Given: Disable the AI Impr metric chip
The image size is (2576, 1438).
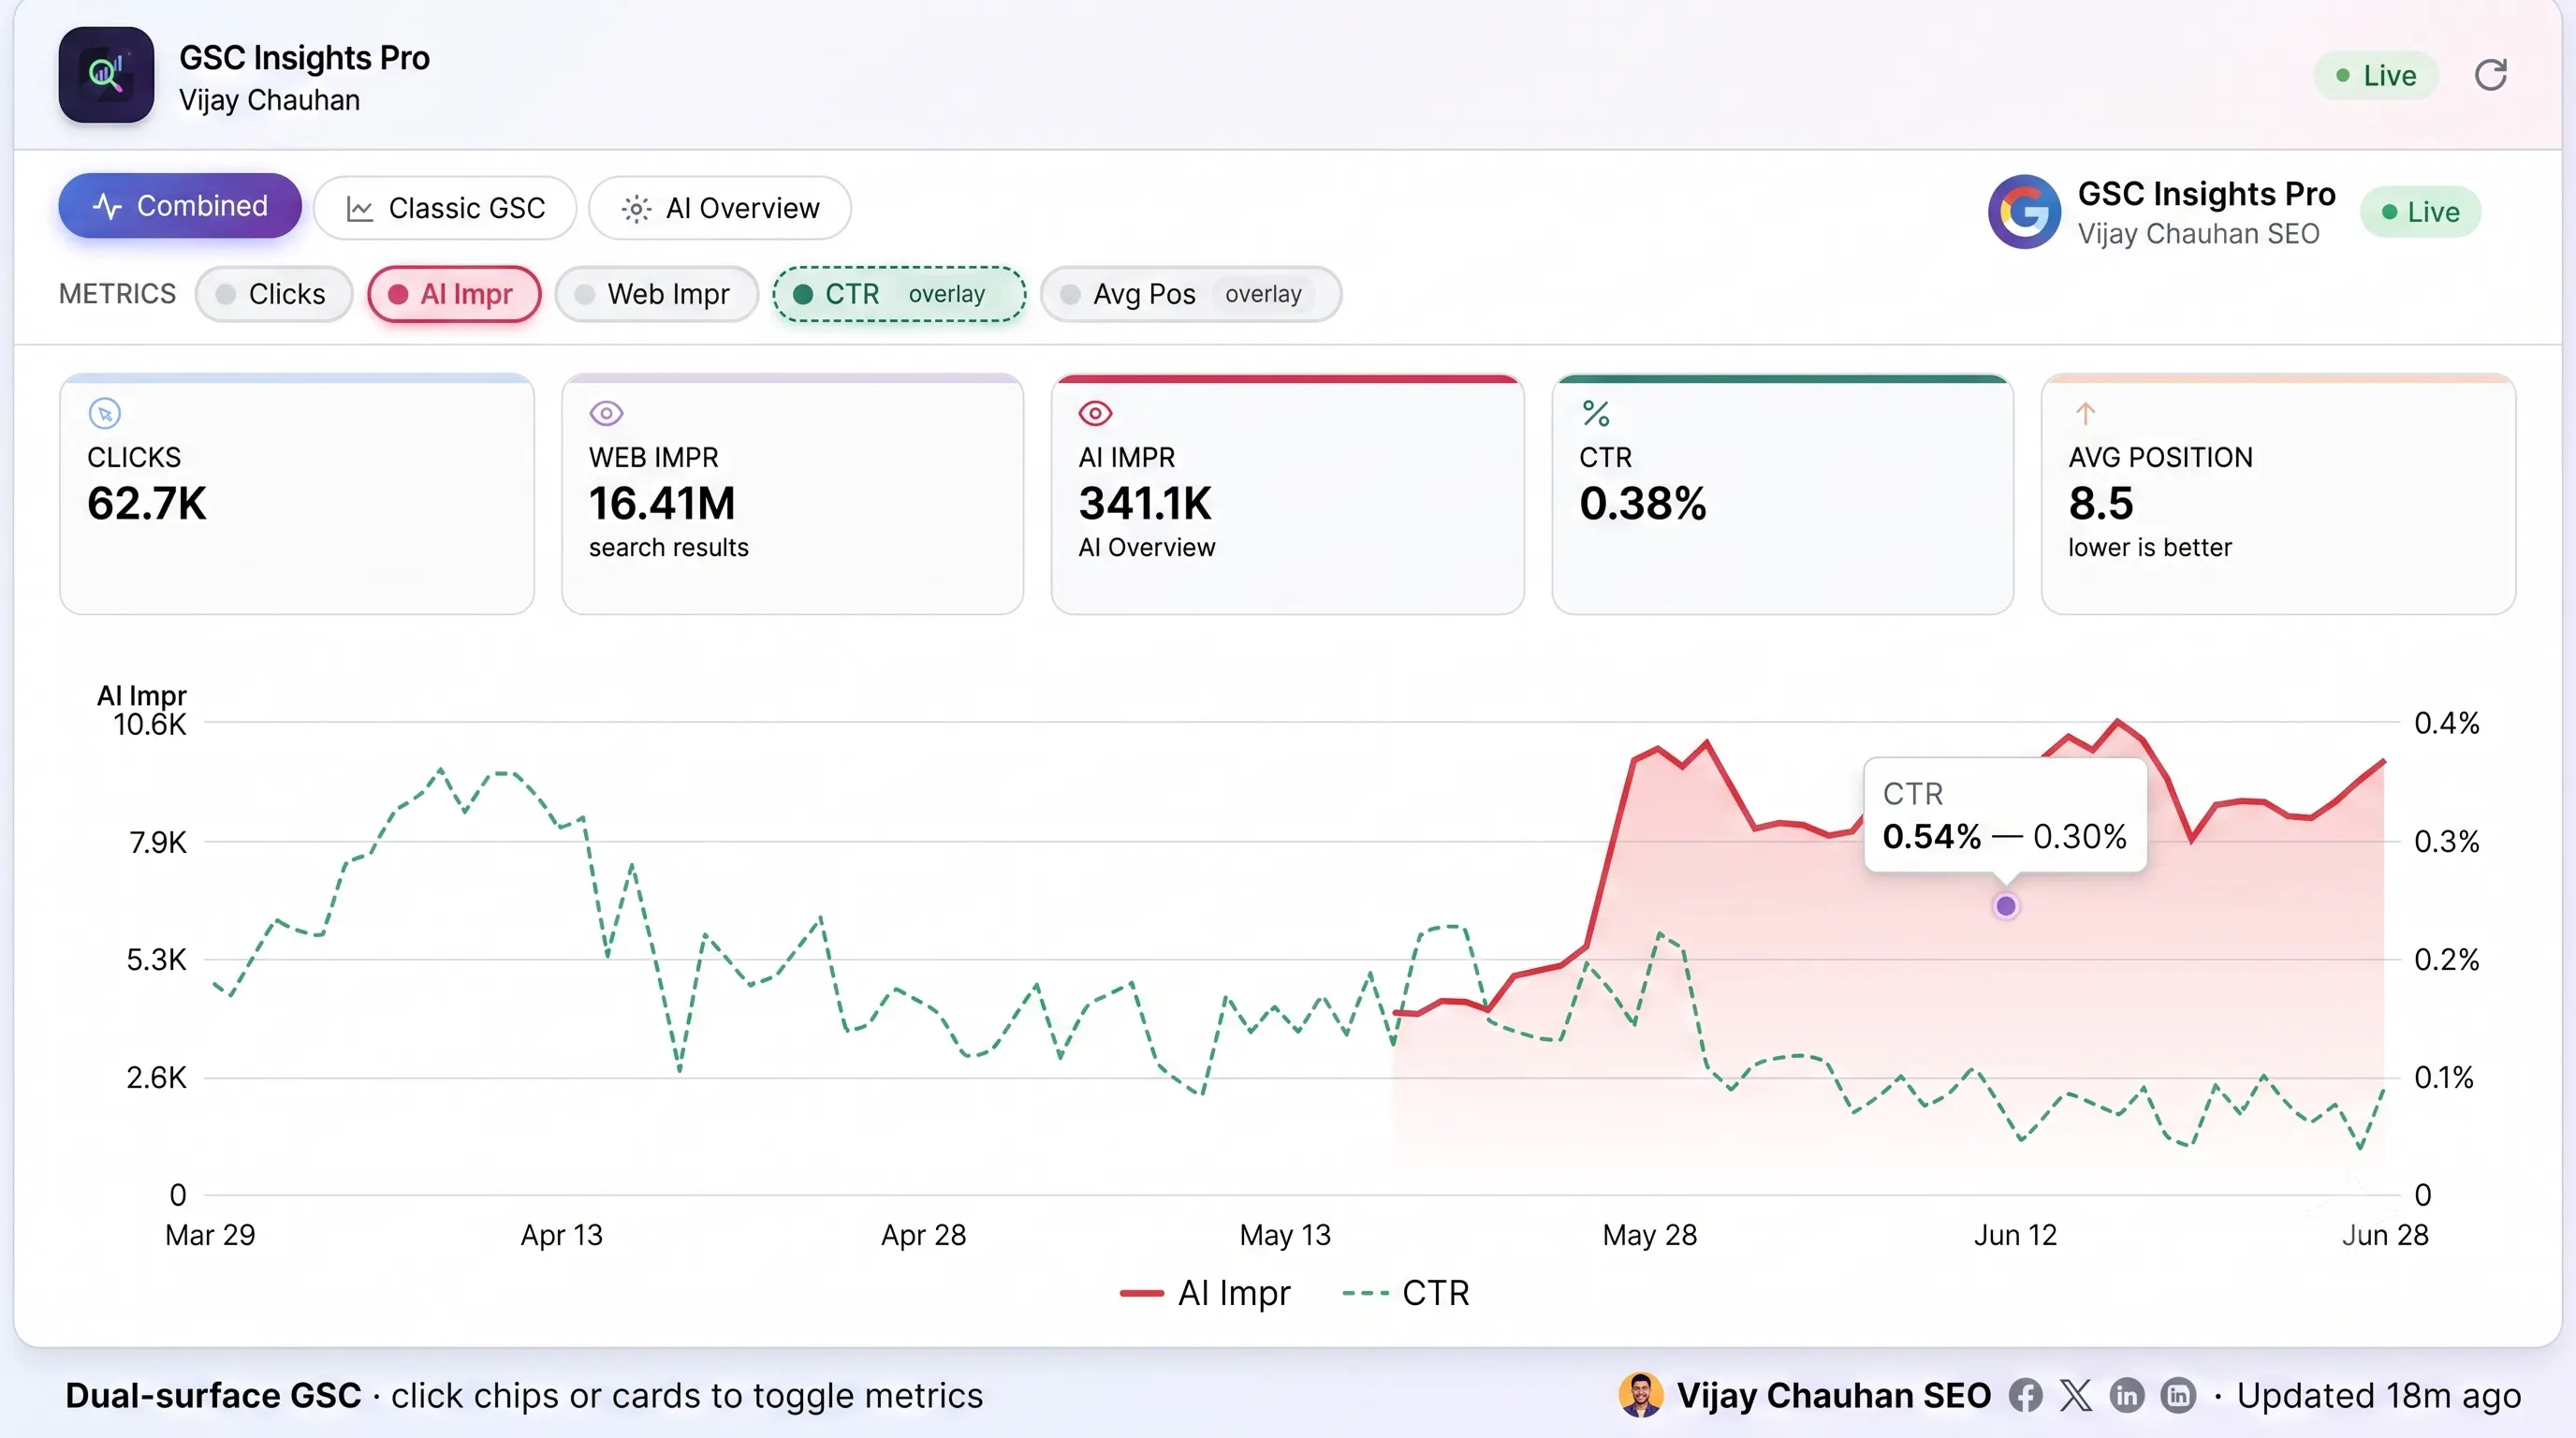Looking at the screenshot, I should coord(454,294).
